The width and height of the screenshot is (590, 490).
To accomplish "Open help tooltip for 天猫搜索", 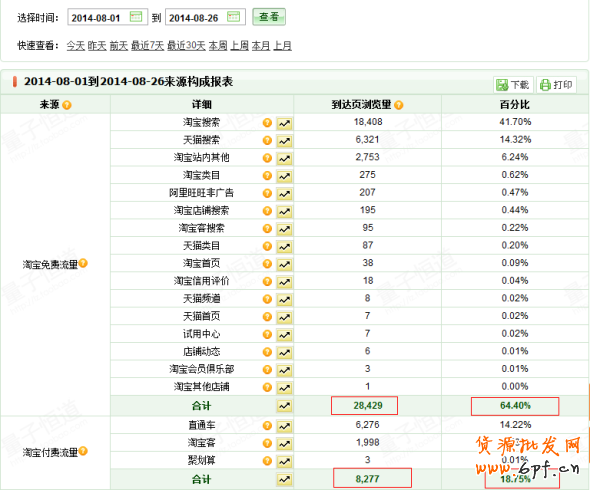I will (x=267, y=140).
